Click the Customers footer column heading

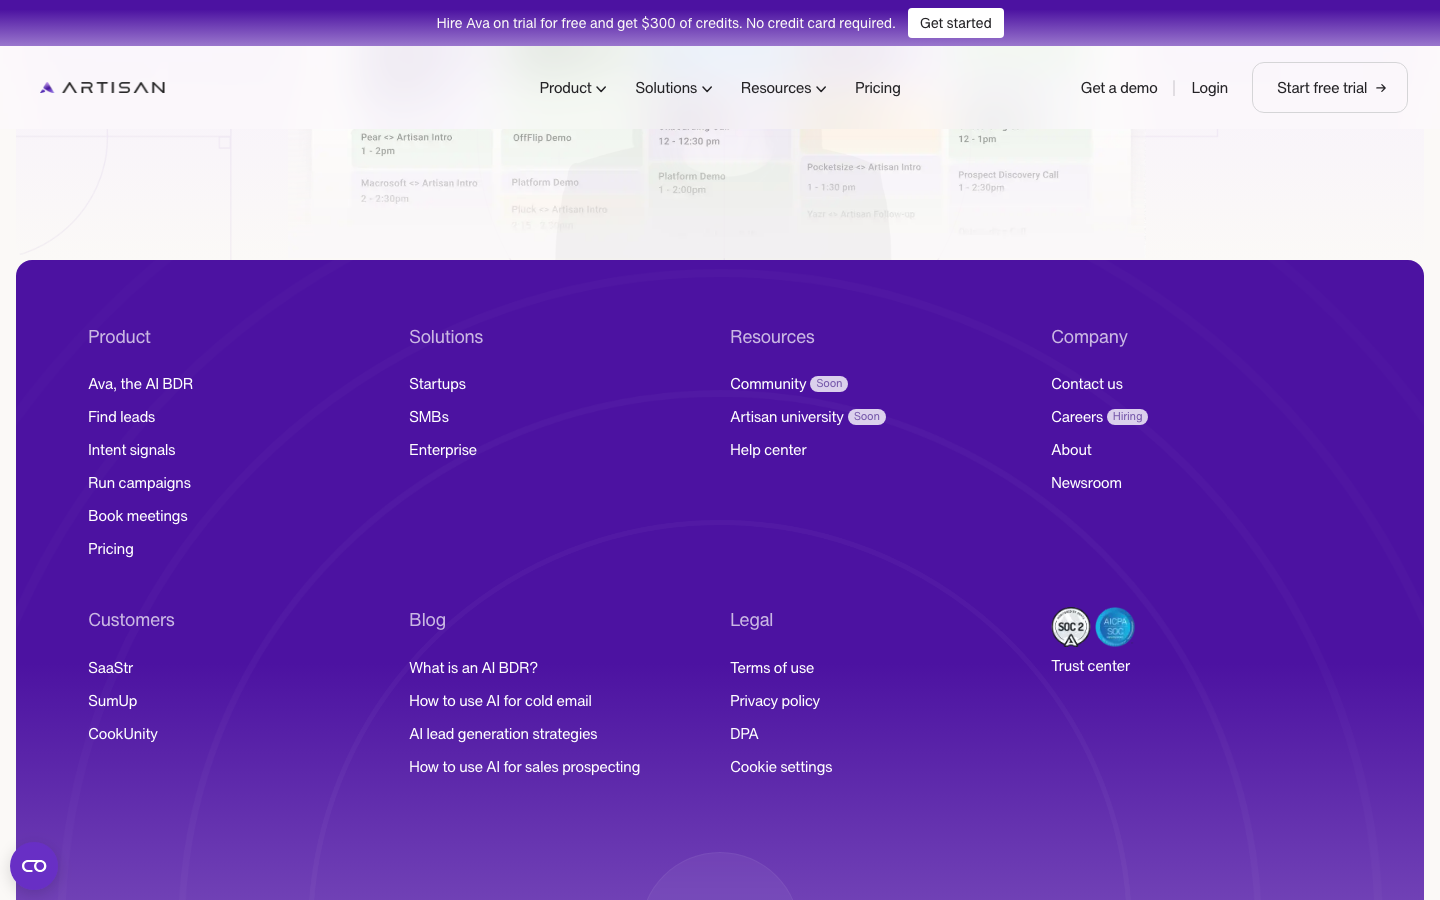pyautogui.click(x=131, y=620)
